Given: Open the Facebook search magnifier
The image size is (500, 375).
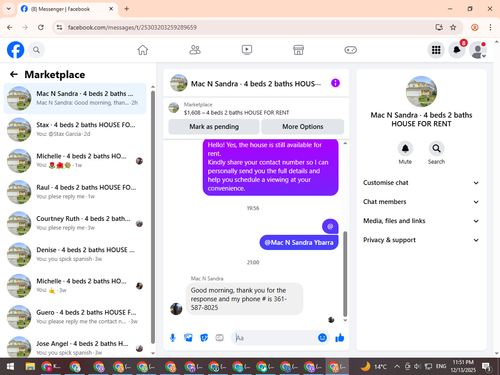Looking at the screenshot, I should tap(36, 50).
